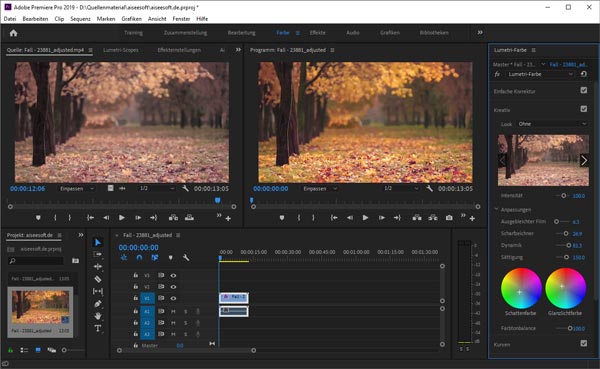Image resolution: width=600 pixels, height=369 pixels.
Task: Play the Program monitor video
Action: (x=365, y=217)
